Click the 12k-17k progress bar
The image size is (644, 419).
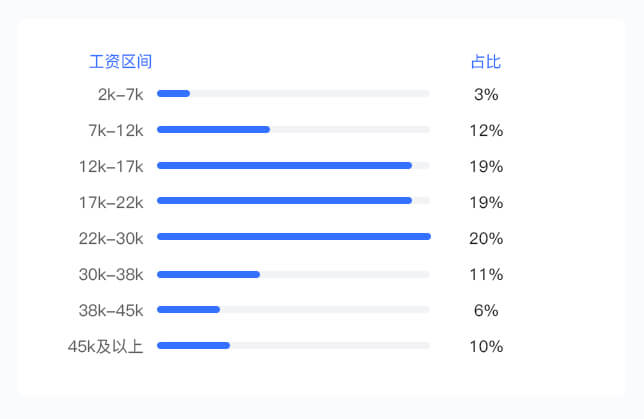tap(293, 166)
